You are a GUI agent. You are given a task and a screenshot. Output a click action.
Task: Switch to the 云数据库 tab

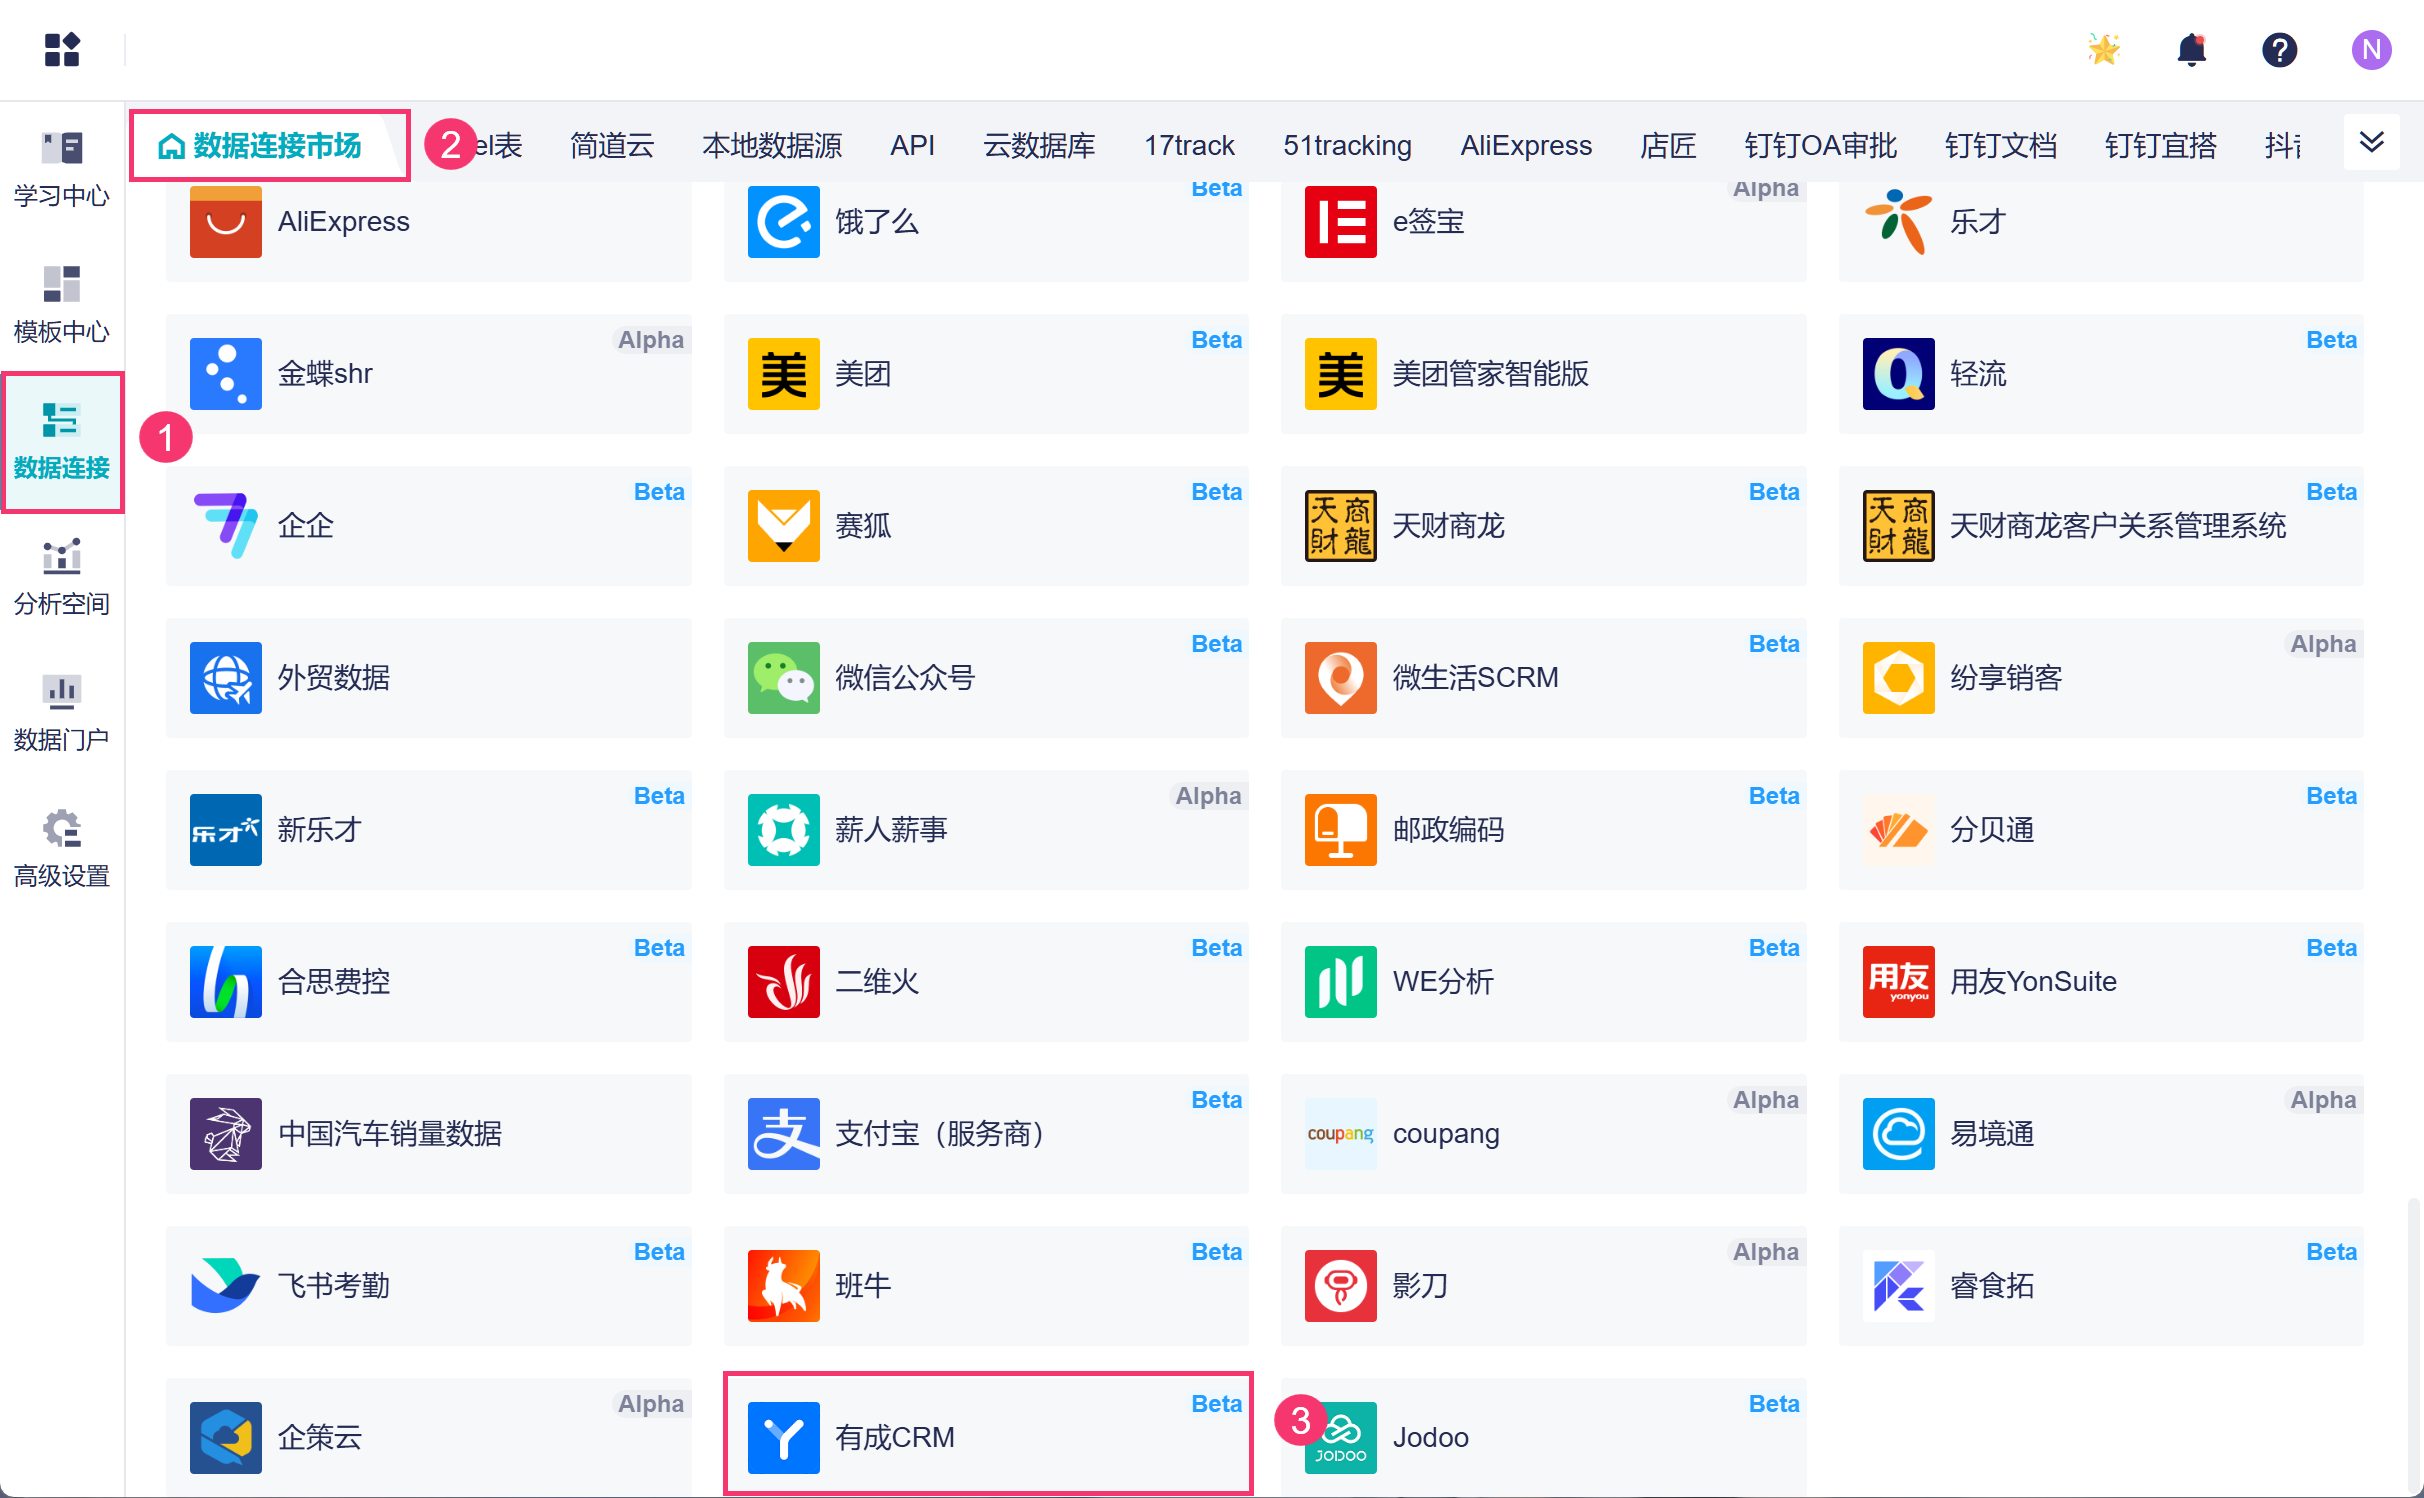pyautogui.click(x=1039, y=146)
